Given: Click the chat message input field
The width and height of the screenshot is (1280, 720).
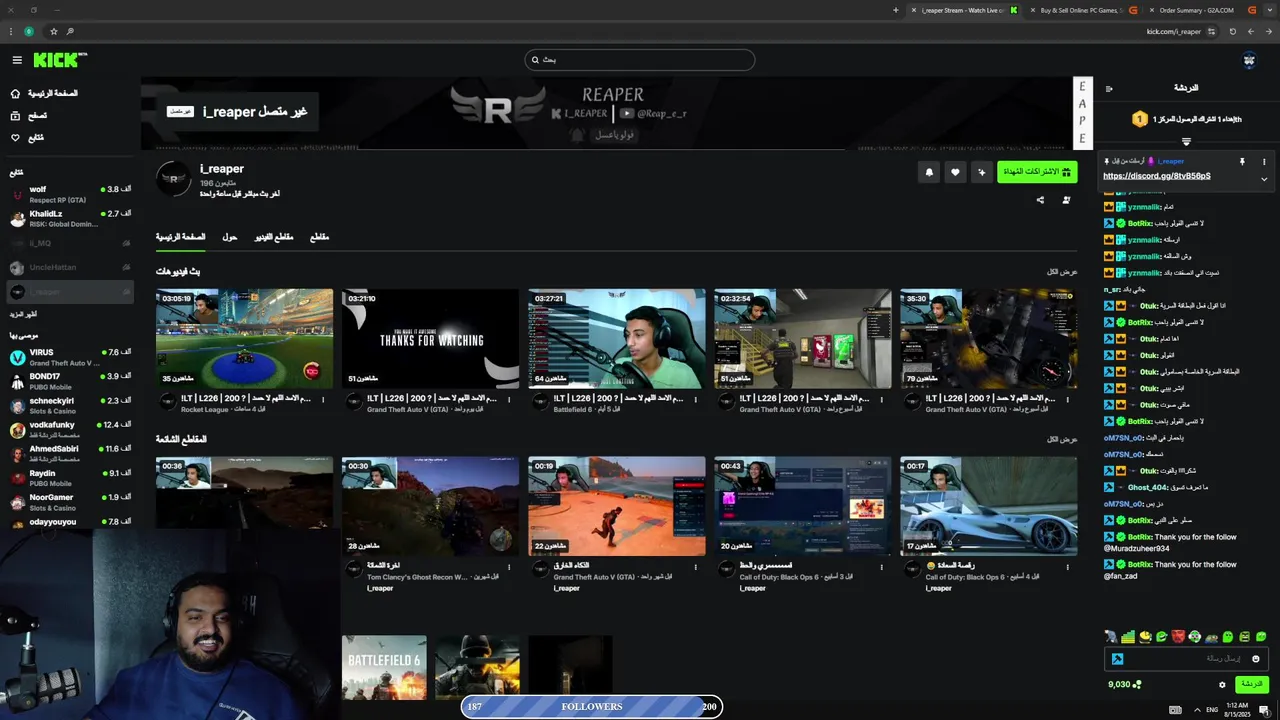Looking at the screenshot, I should pyautogui.click(x=1187, y=658).
